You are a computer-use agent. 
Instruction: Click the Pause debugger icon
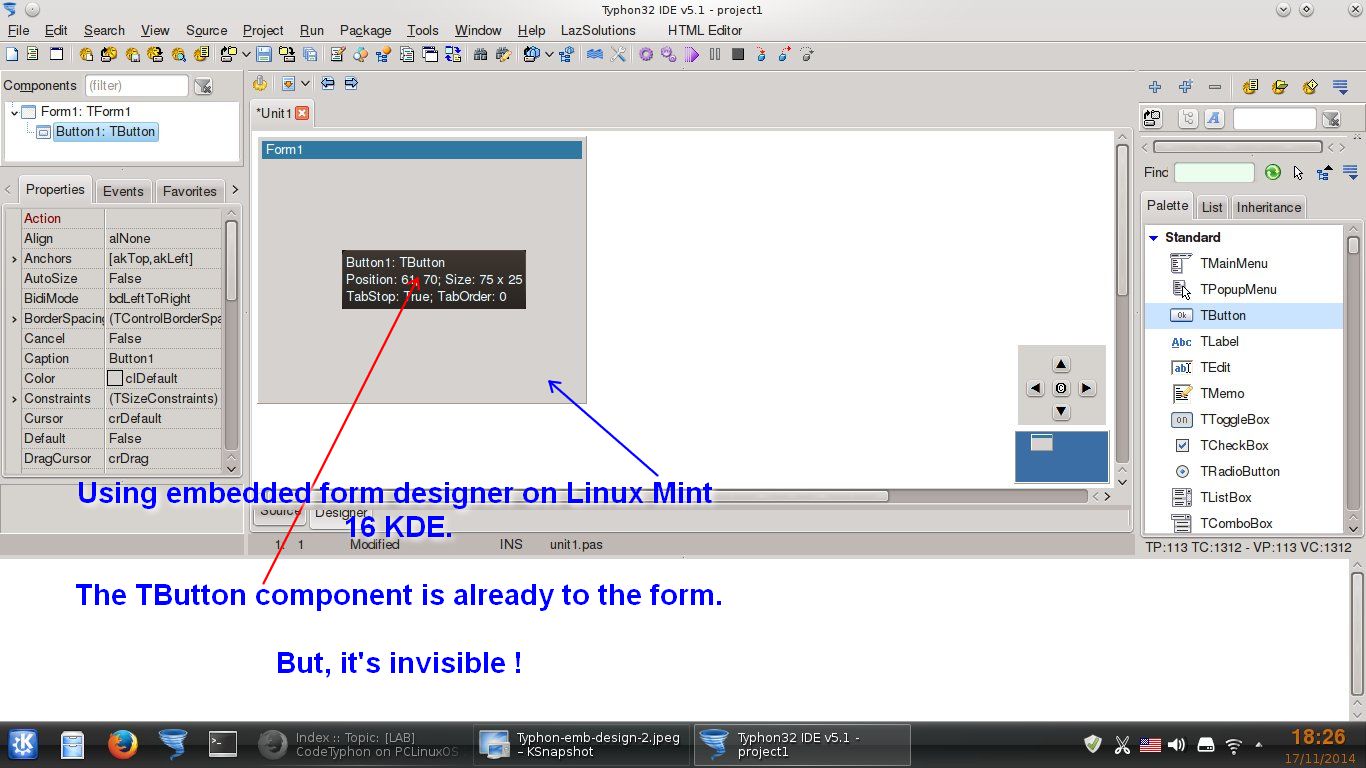714,54
